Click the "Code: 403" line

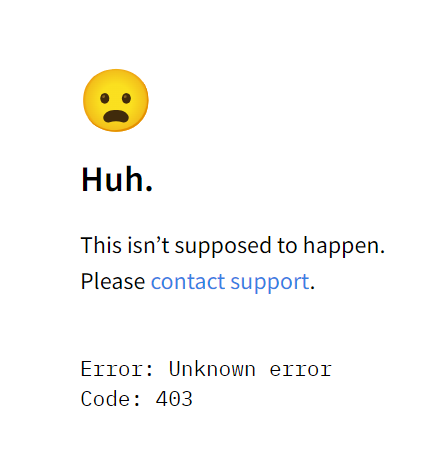click(x=137, y=399)
